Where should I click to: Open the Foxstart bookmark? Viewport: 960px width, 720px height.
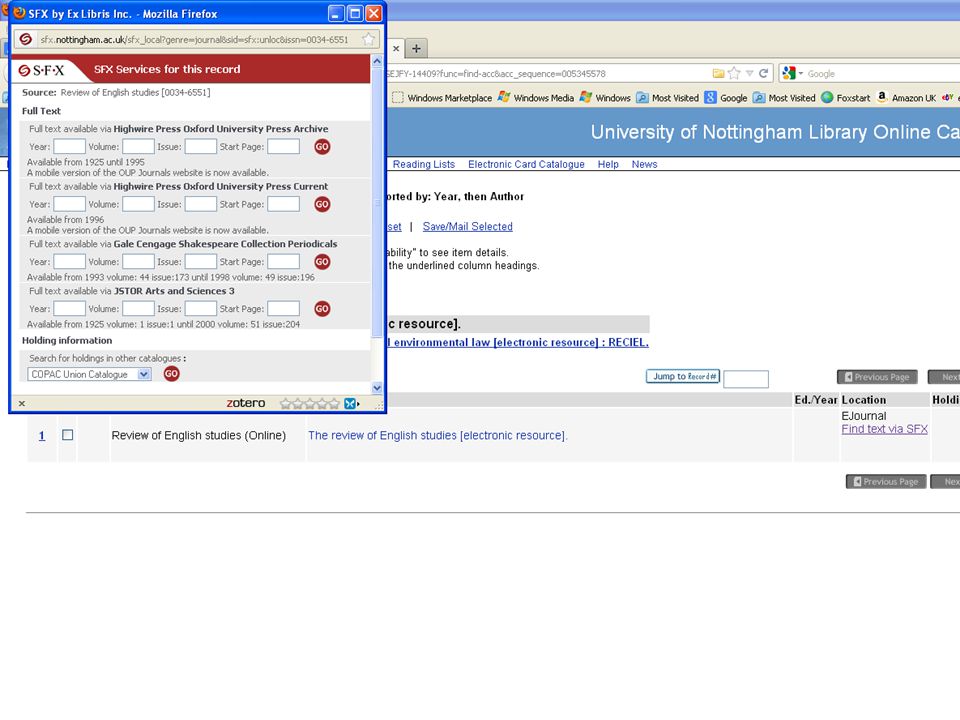tap(846, 98)
